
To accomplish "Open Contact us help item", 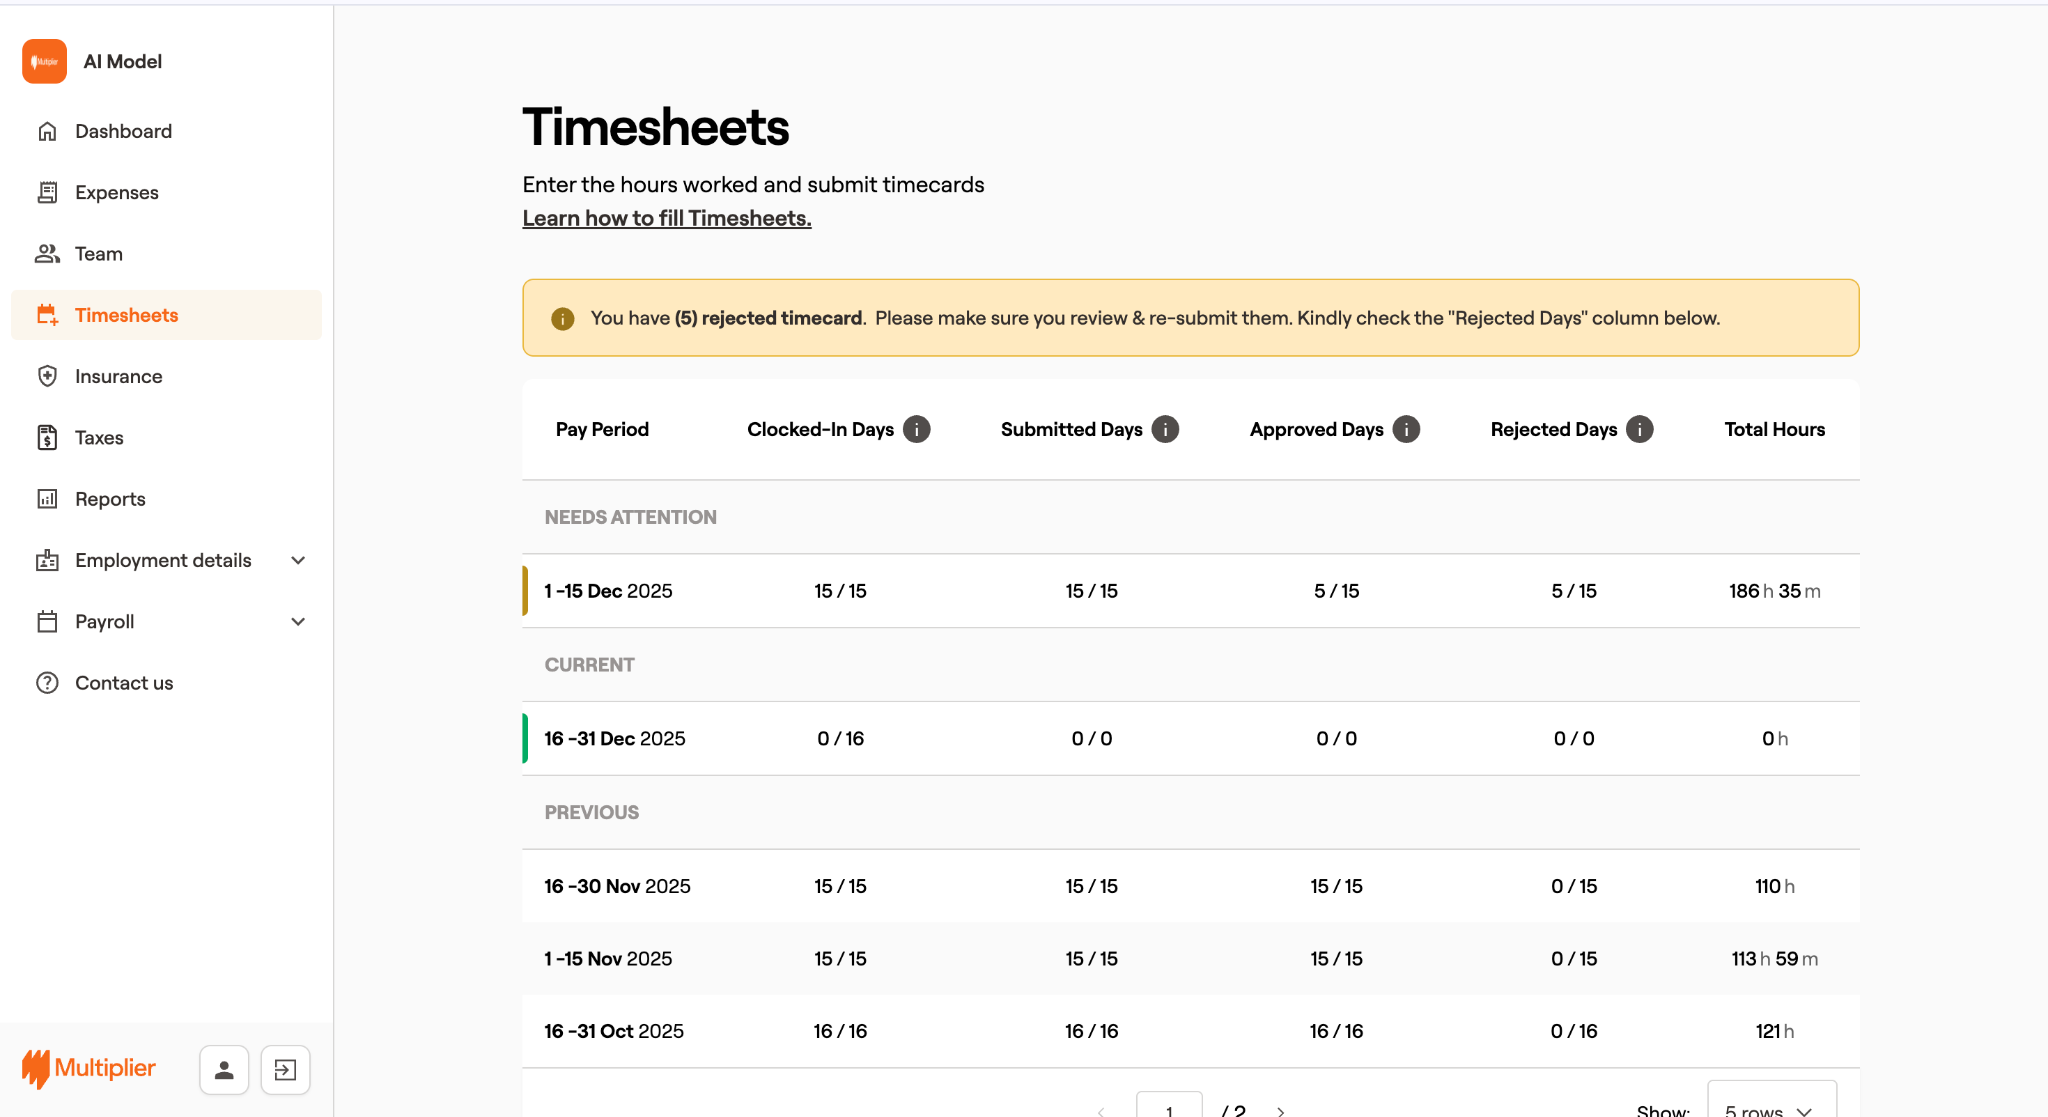I will pos(124,683).
